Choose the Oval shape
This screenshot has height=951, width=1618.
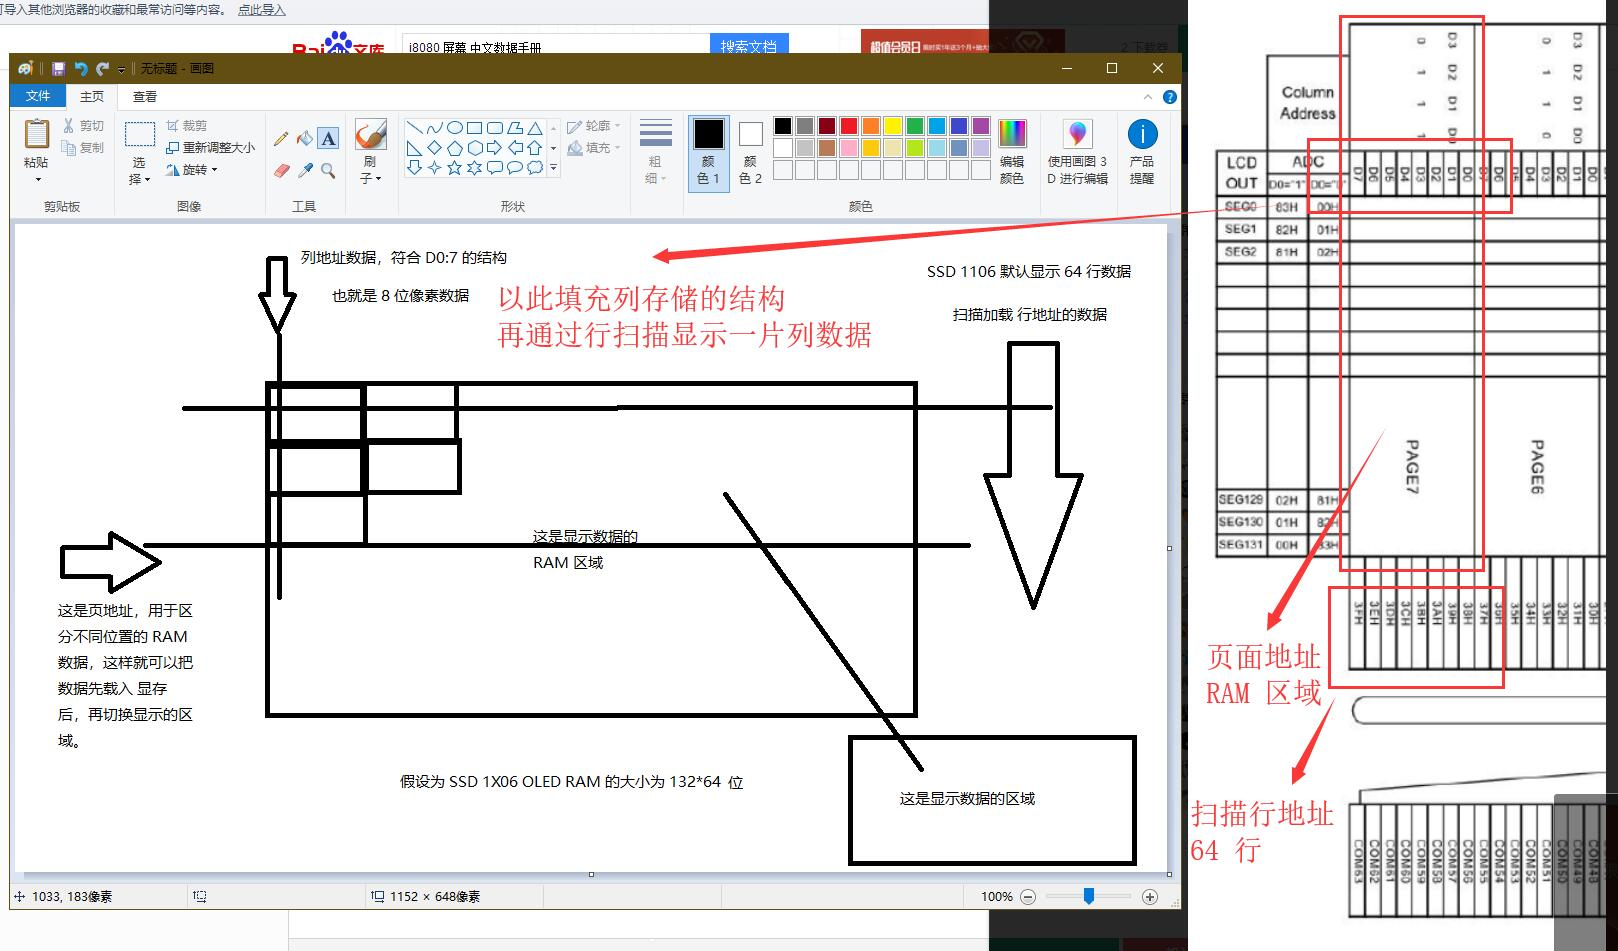[x=454, y=128]
